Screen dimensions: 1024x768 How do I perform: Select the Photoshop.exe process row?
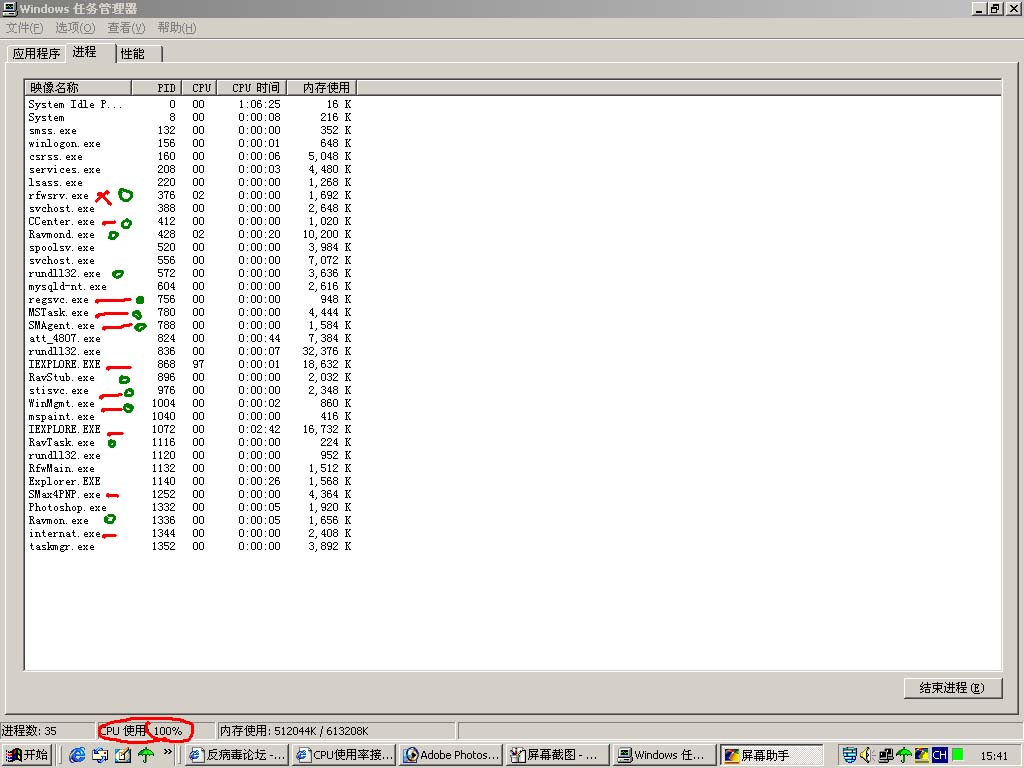[x=190, y=507]
